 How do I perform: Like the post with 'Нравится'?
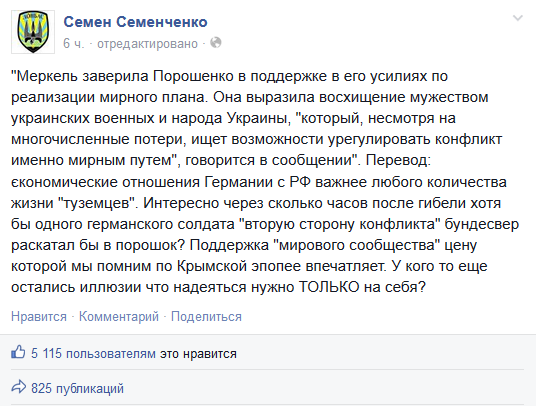point(39,316)
